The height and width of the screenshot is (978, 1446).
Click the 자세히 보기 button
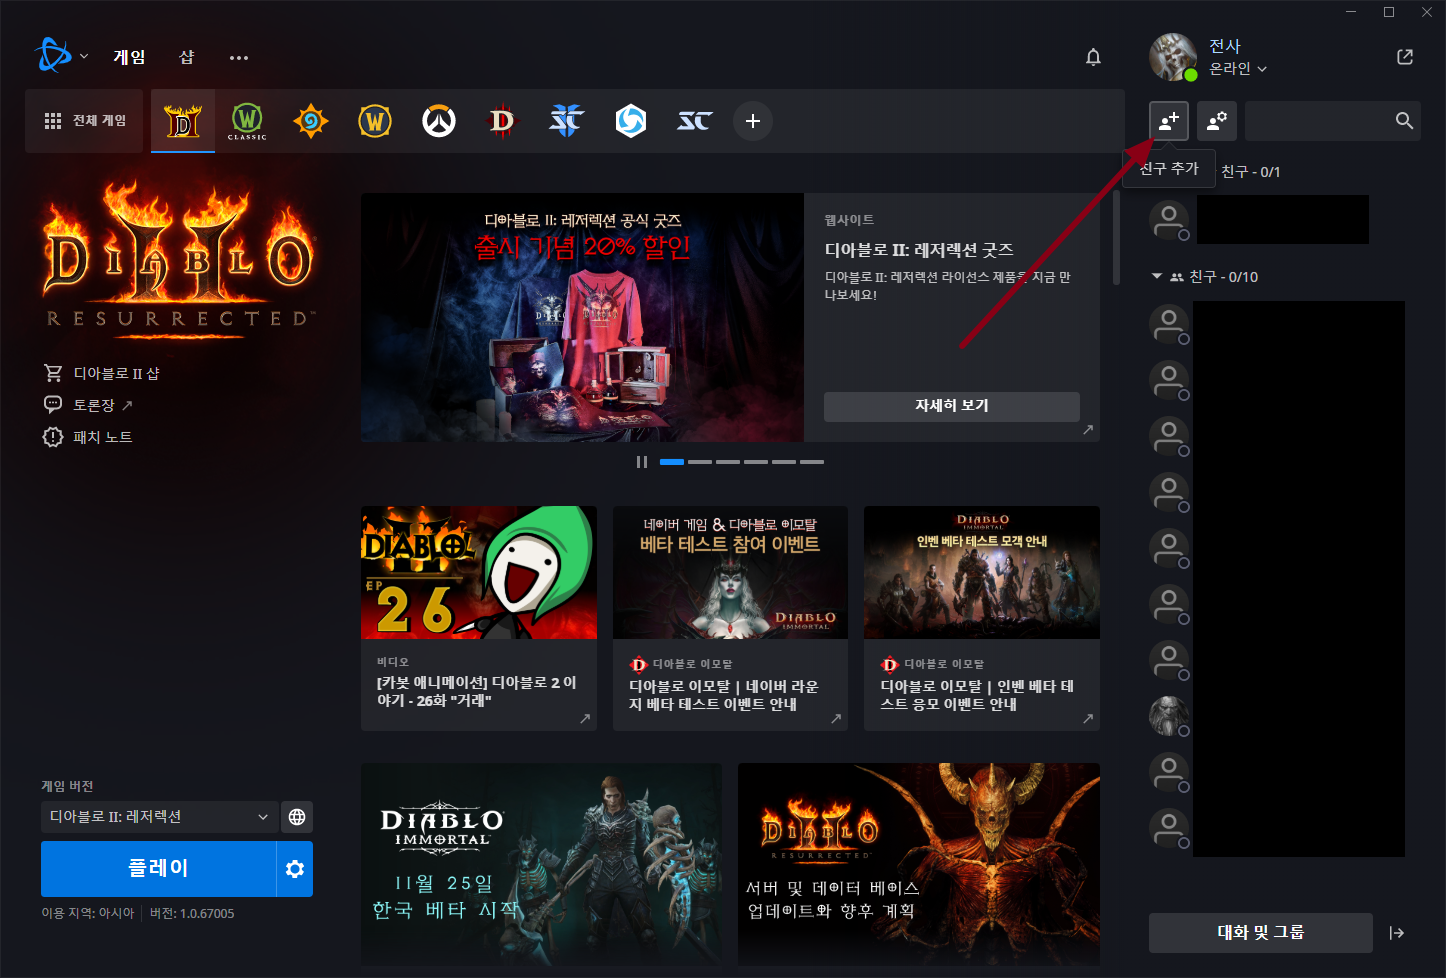pyautogui.click(x=952, y=406)
